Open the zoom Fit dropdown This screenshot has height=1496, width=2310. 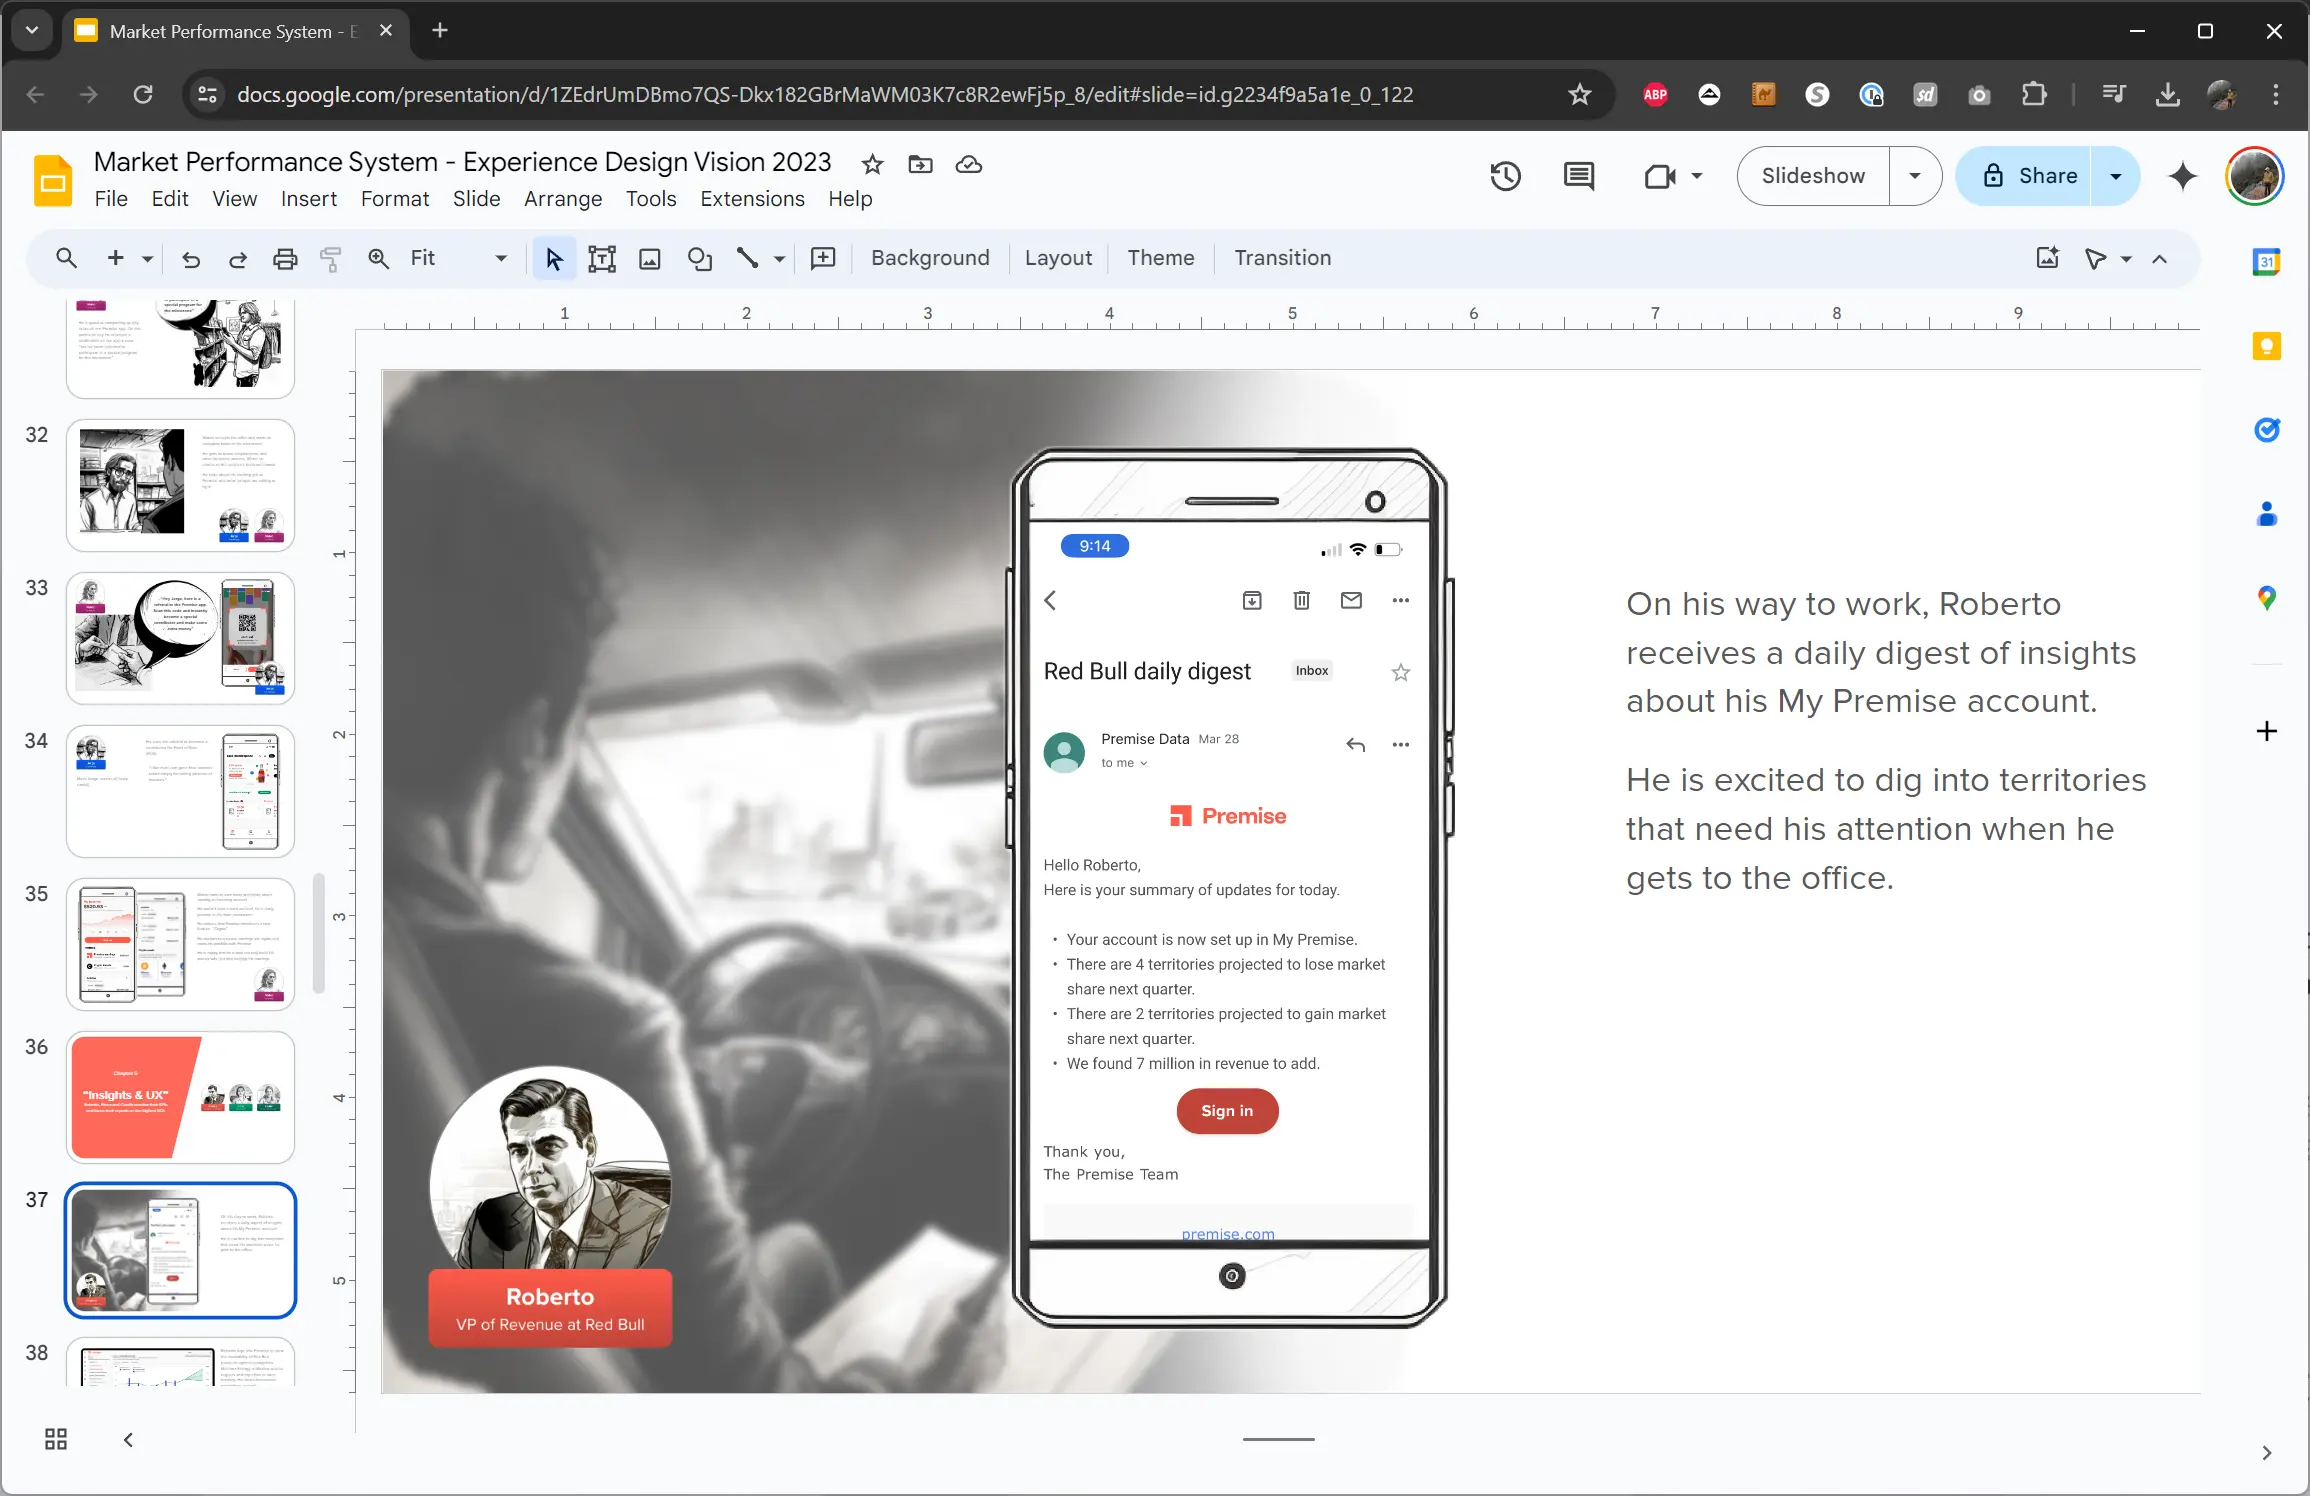[x=500, y=258]
